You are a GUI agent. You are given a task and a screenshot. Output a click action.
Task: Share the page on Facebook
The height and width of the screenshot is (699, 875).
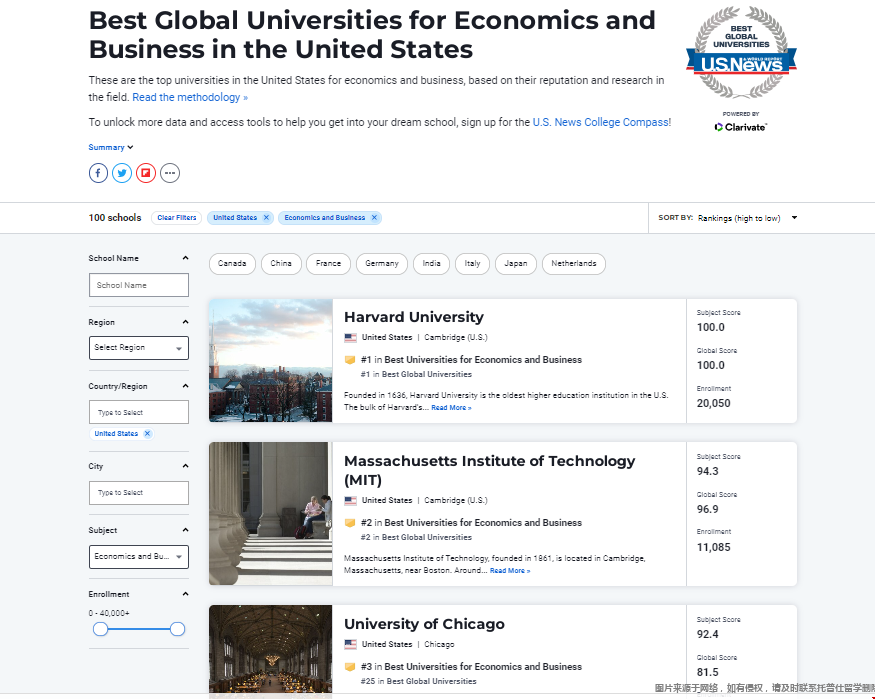[98, 173]
